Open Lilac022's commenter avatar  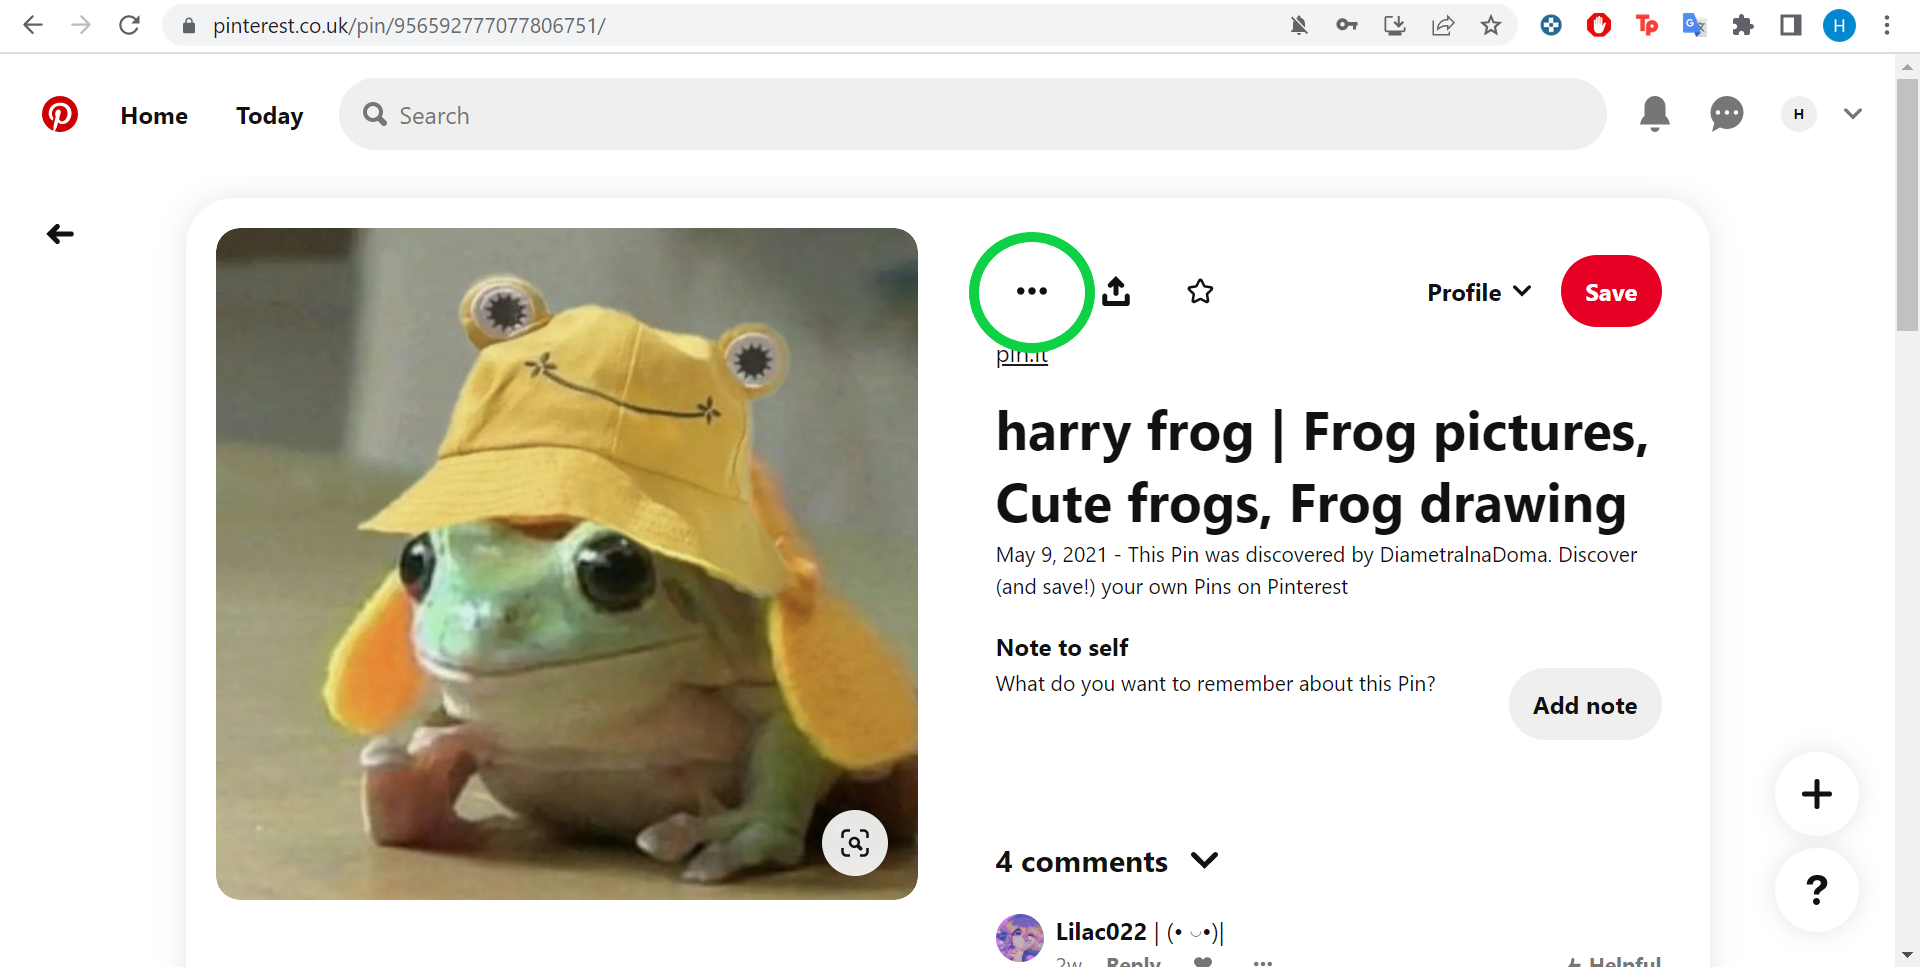pyautogui.click(x=1020, y=937)
